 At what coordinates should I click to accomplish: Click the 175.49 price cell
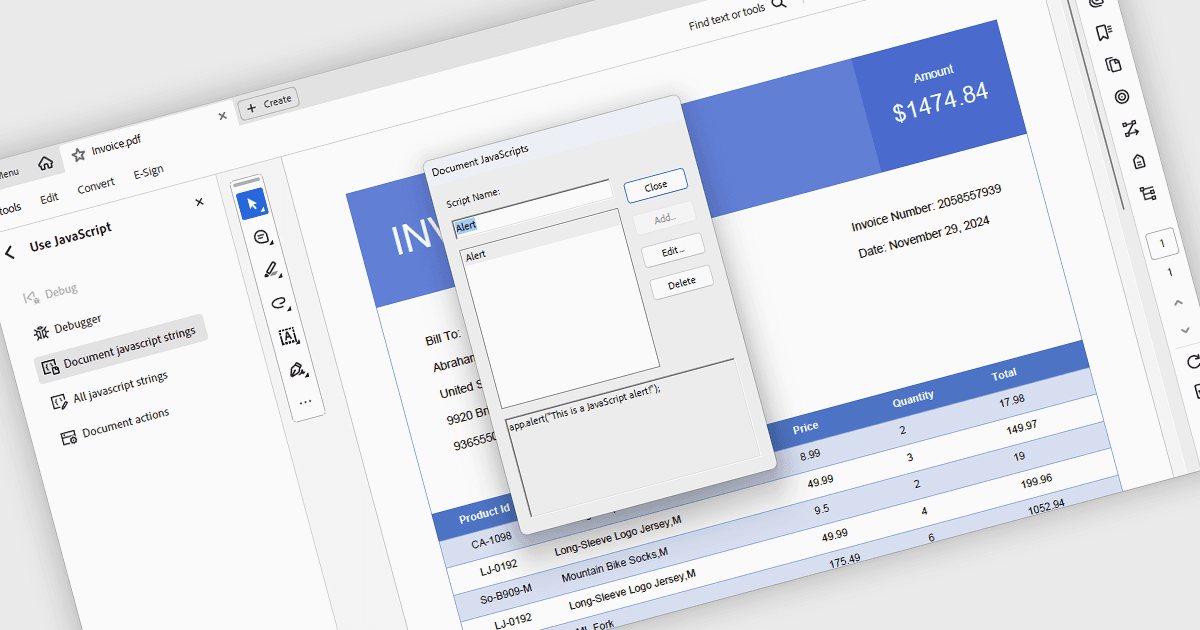[x=845, y=560]
